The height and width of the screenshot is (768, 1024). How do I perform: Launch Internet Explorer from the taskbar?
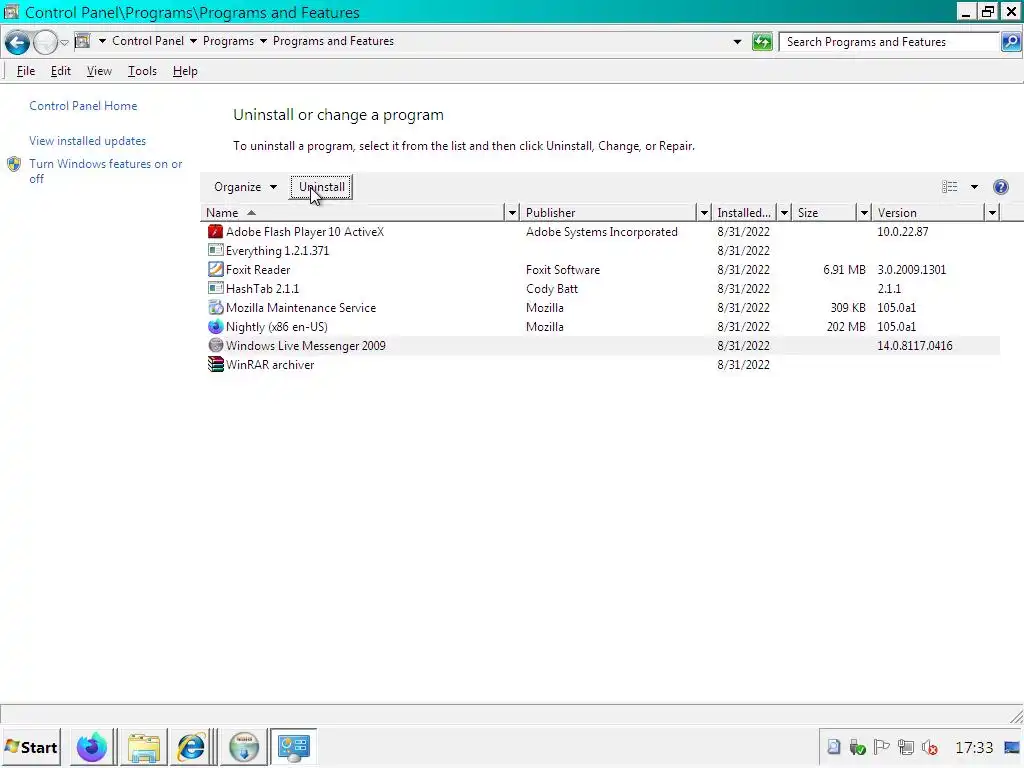point(192,747)
